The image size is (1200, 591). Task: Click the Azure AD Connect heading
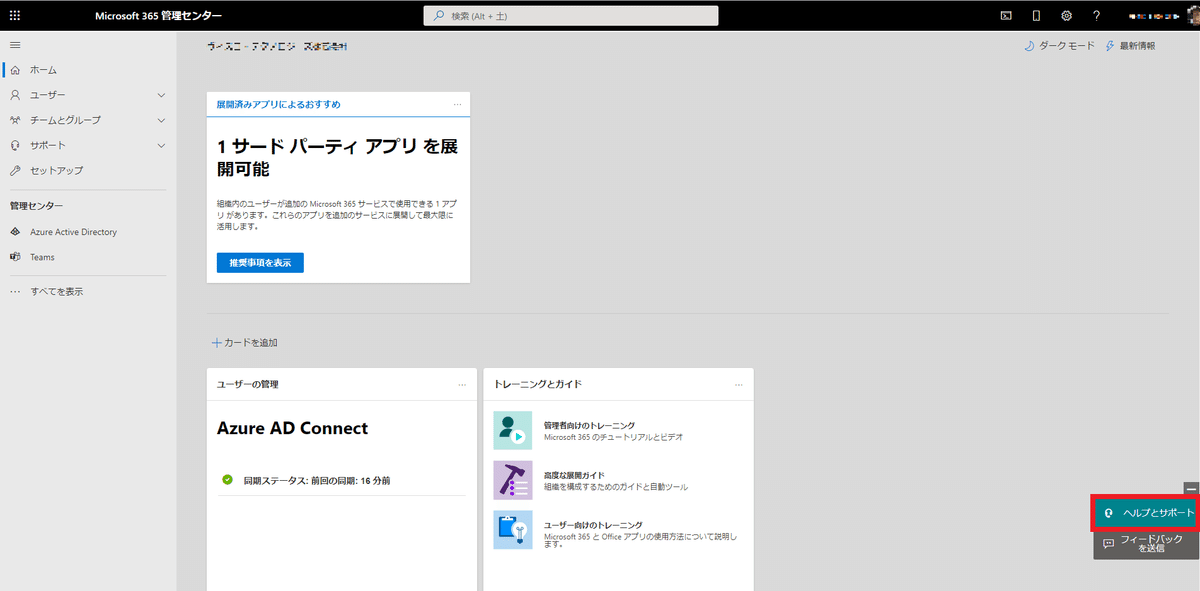292,428
